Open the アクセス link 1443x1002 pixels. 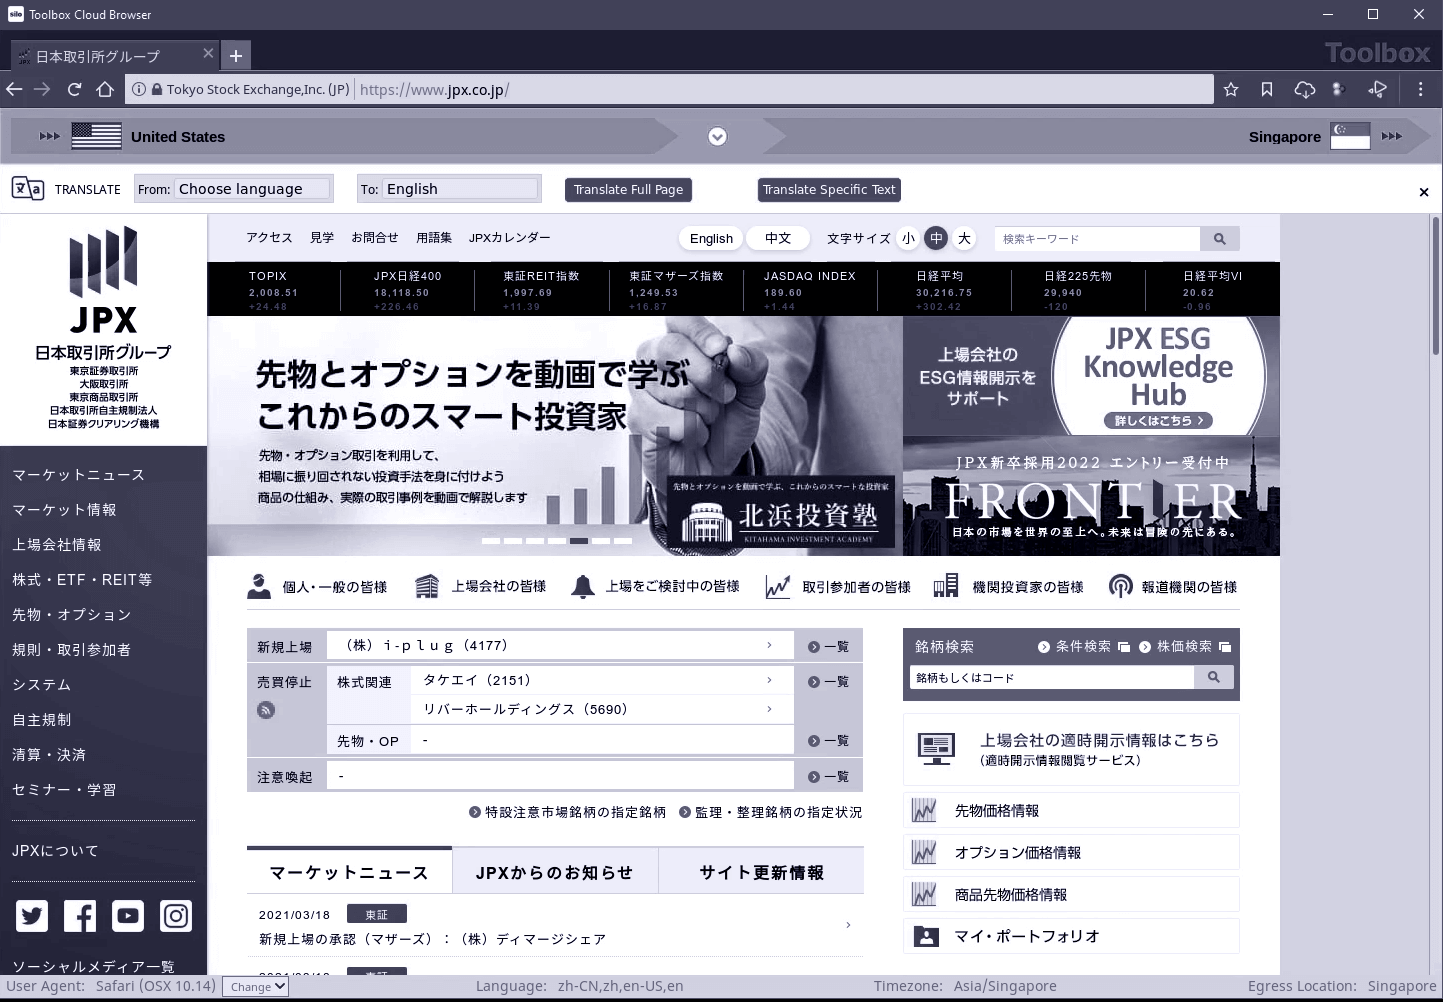[x=269, y=238]
